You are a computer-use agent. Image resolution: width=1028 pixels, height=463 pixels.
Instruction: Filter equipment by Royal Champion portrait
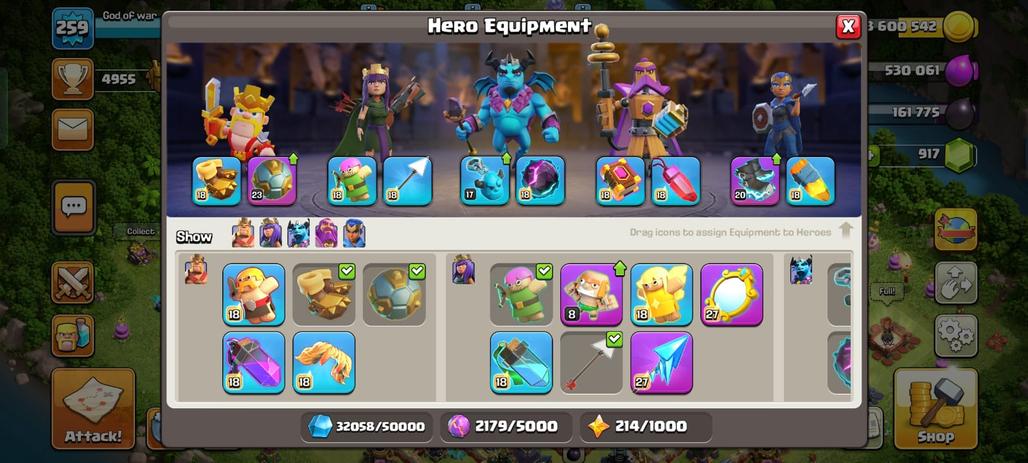[x=354, y=233]
